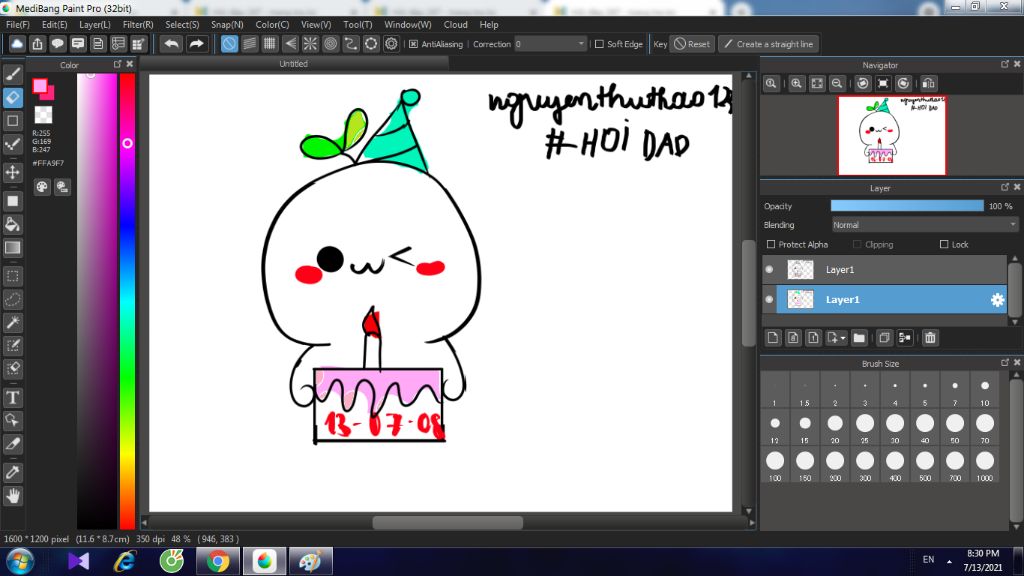This screenshot has width=1024, height=576.
Task: Toggle the AntiAliasing checkbox
Action: (413, 44)
